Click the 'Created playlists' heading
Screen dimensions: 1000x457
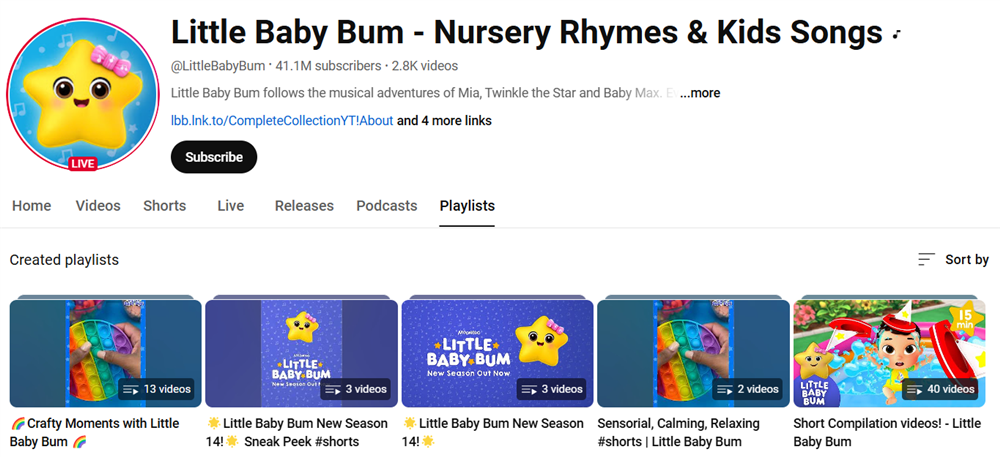click(x=64, y=259)
